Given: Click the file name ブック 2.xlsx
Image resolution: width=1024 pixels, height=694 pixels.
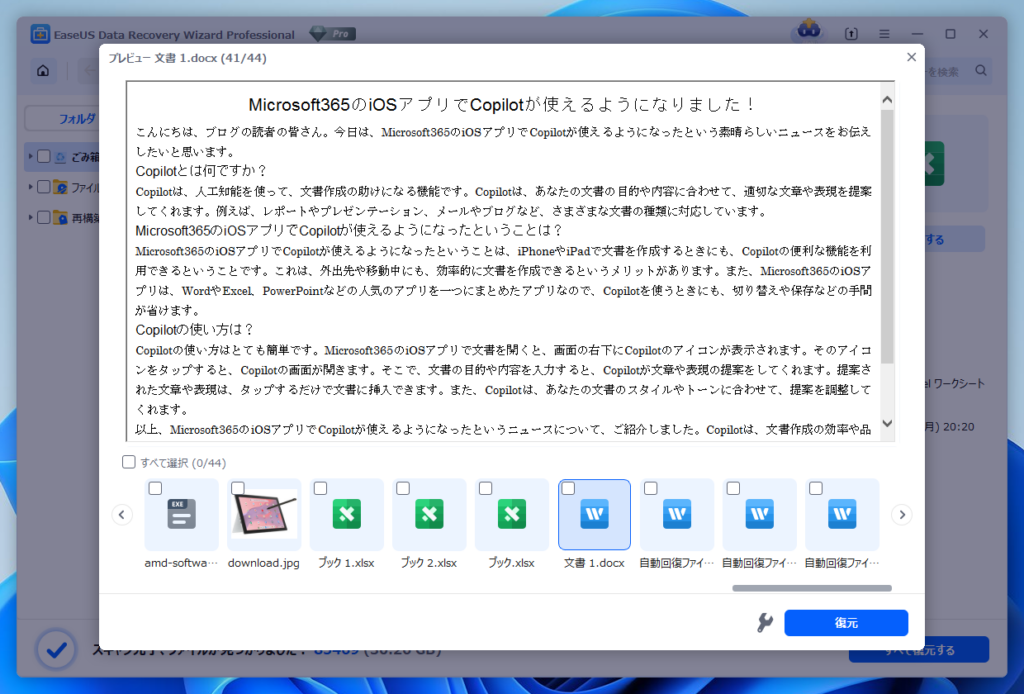Looking at the screenshot, I should pos(429,563).
